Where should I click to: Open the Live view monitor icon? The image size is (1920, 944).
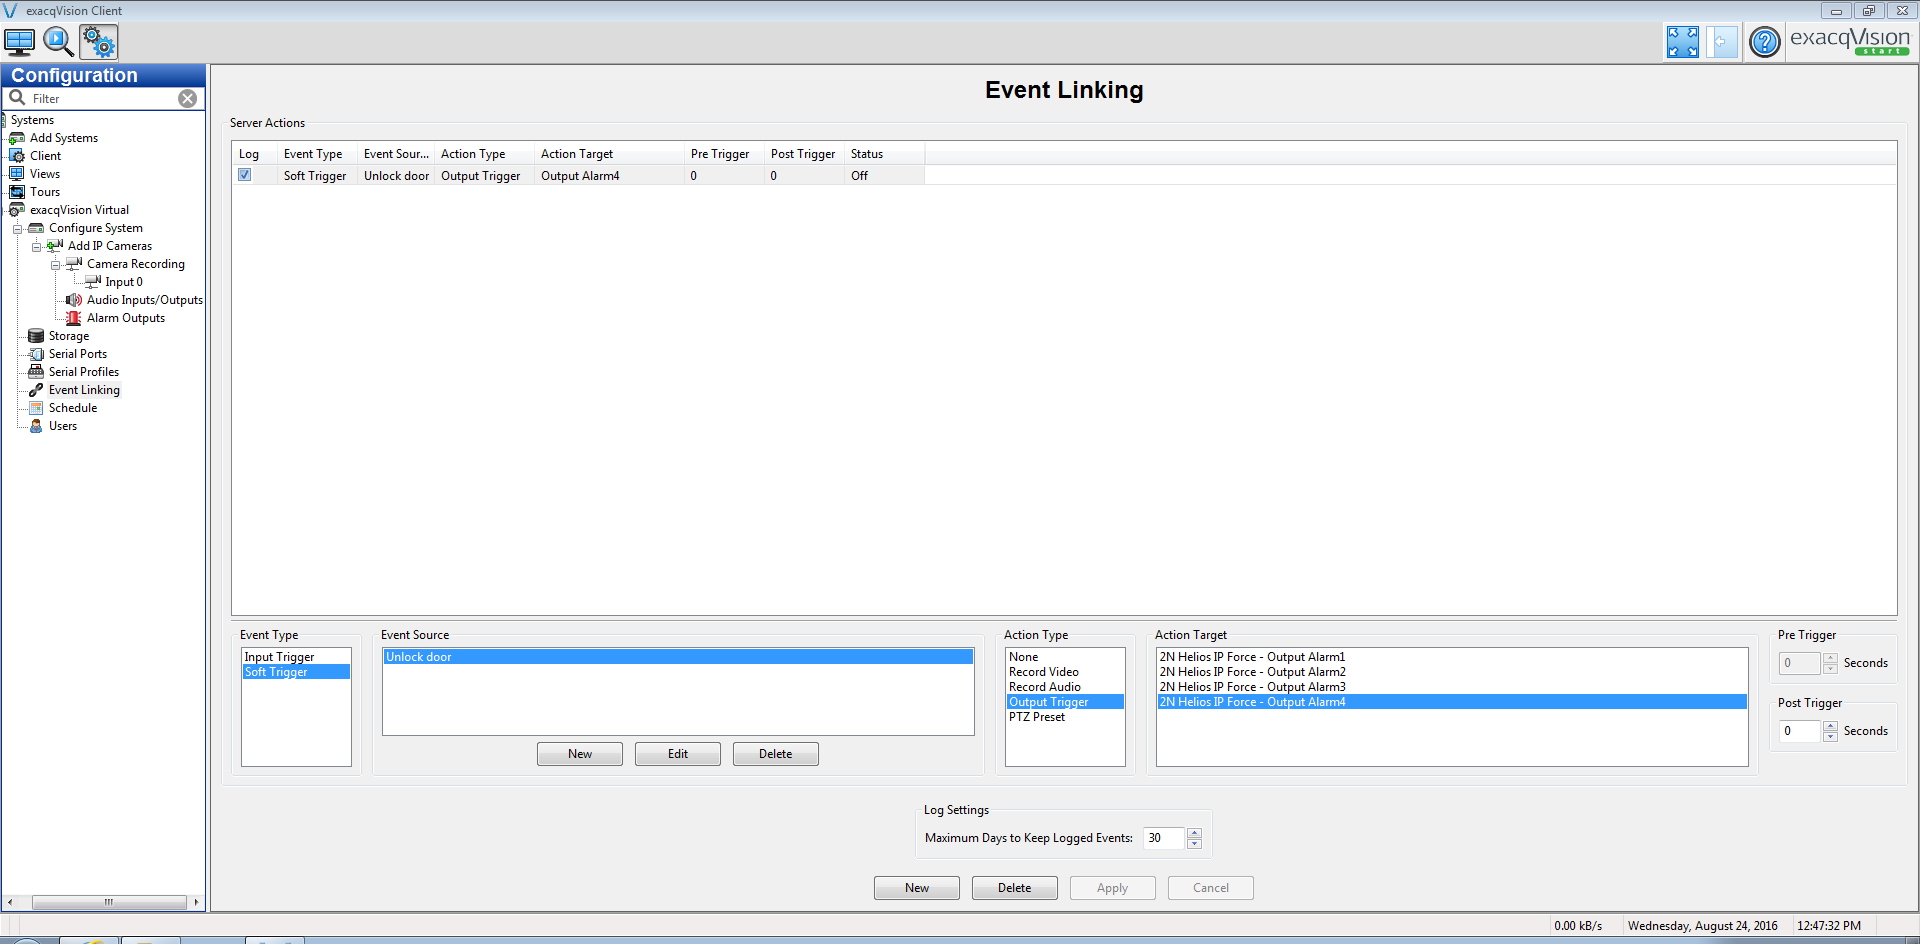click(x=20, y=42)
